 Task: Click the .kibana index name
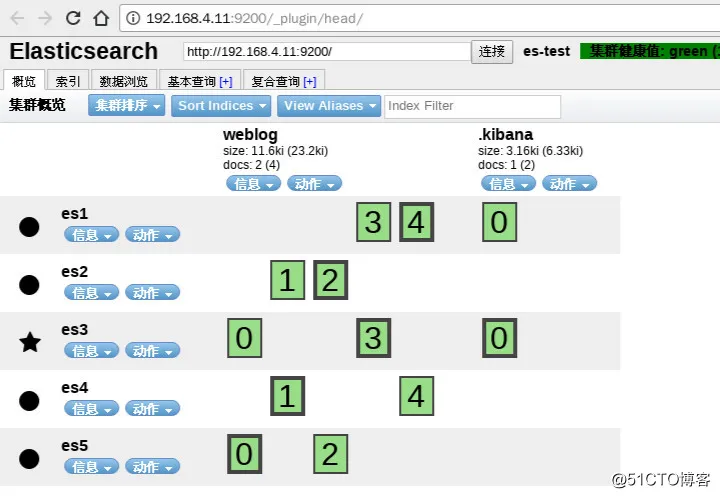coord(506,134)
